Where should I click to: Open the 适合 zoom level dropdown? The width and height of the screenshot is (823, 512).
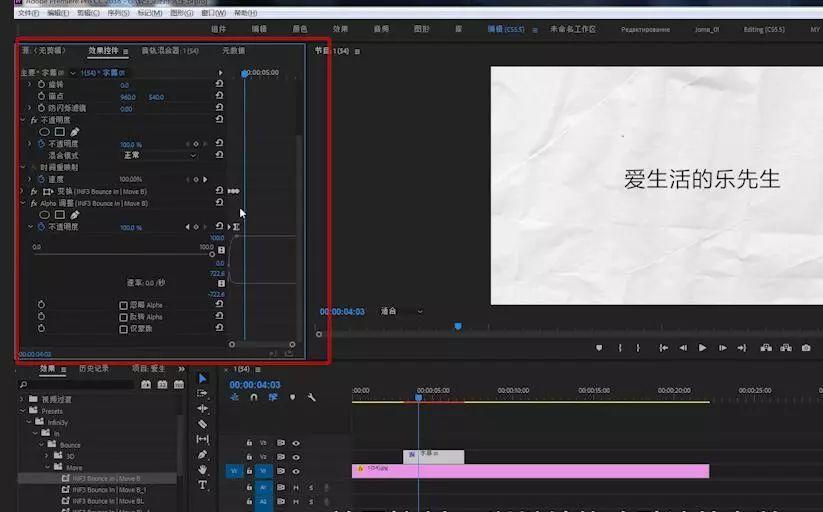(x=400, y=312)
